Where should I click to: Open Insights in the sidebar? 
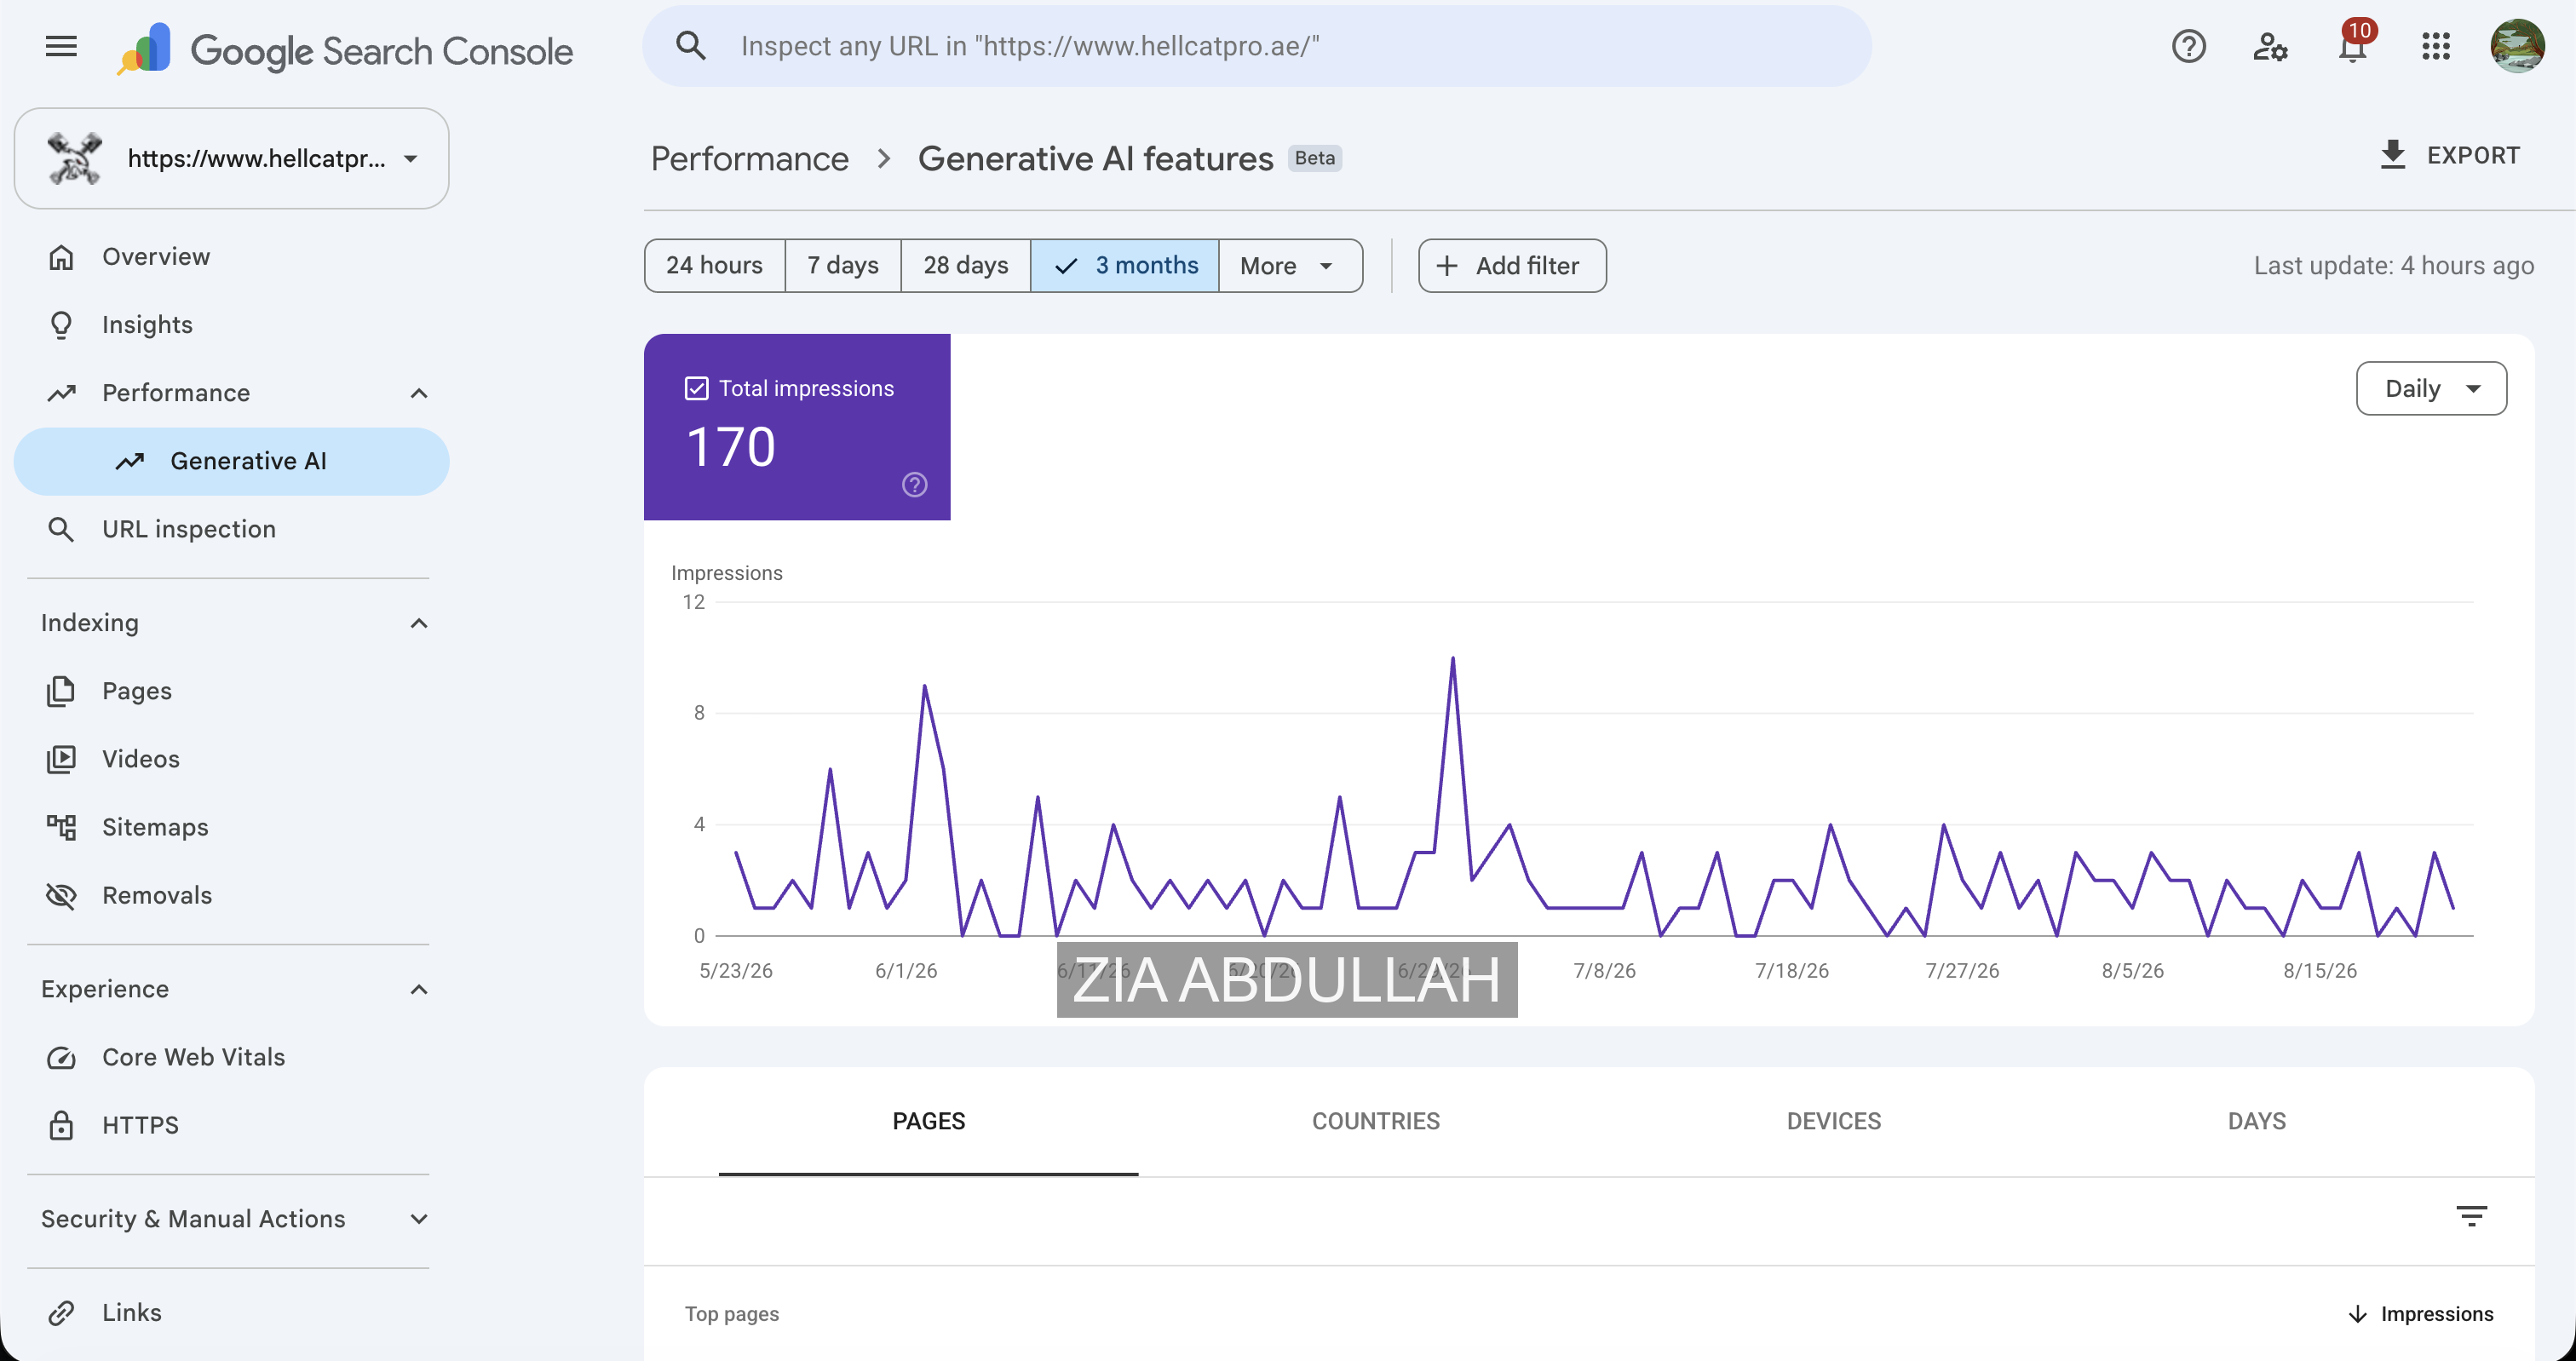231,325
